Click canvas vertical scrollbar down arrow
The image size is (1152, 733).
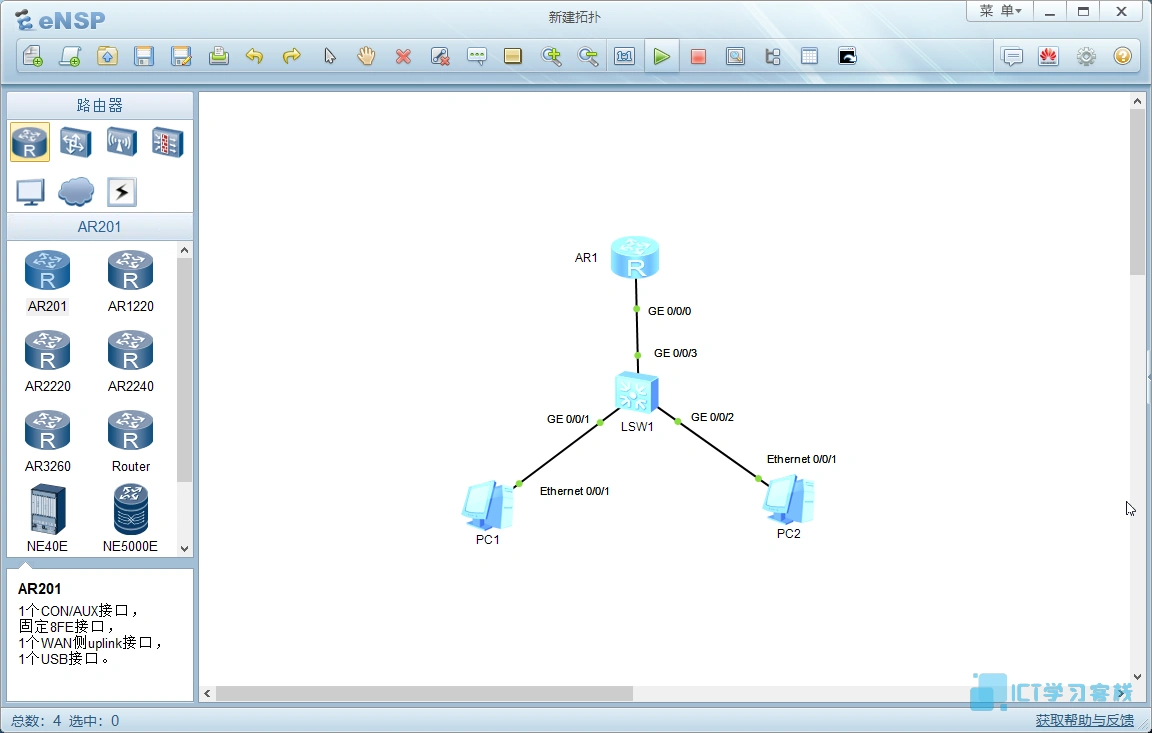[1137, 677]
